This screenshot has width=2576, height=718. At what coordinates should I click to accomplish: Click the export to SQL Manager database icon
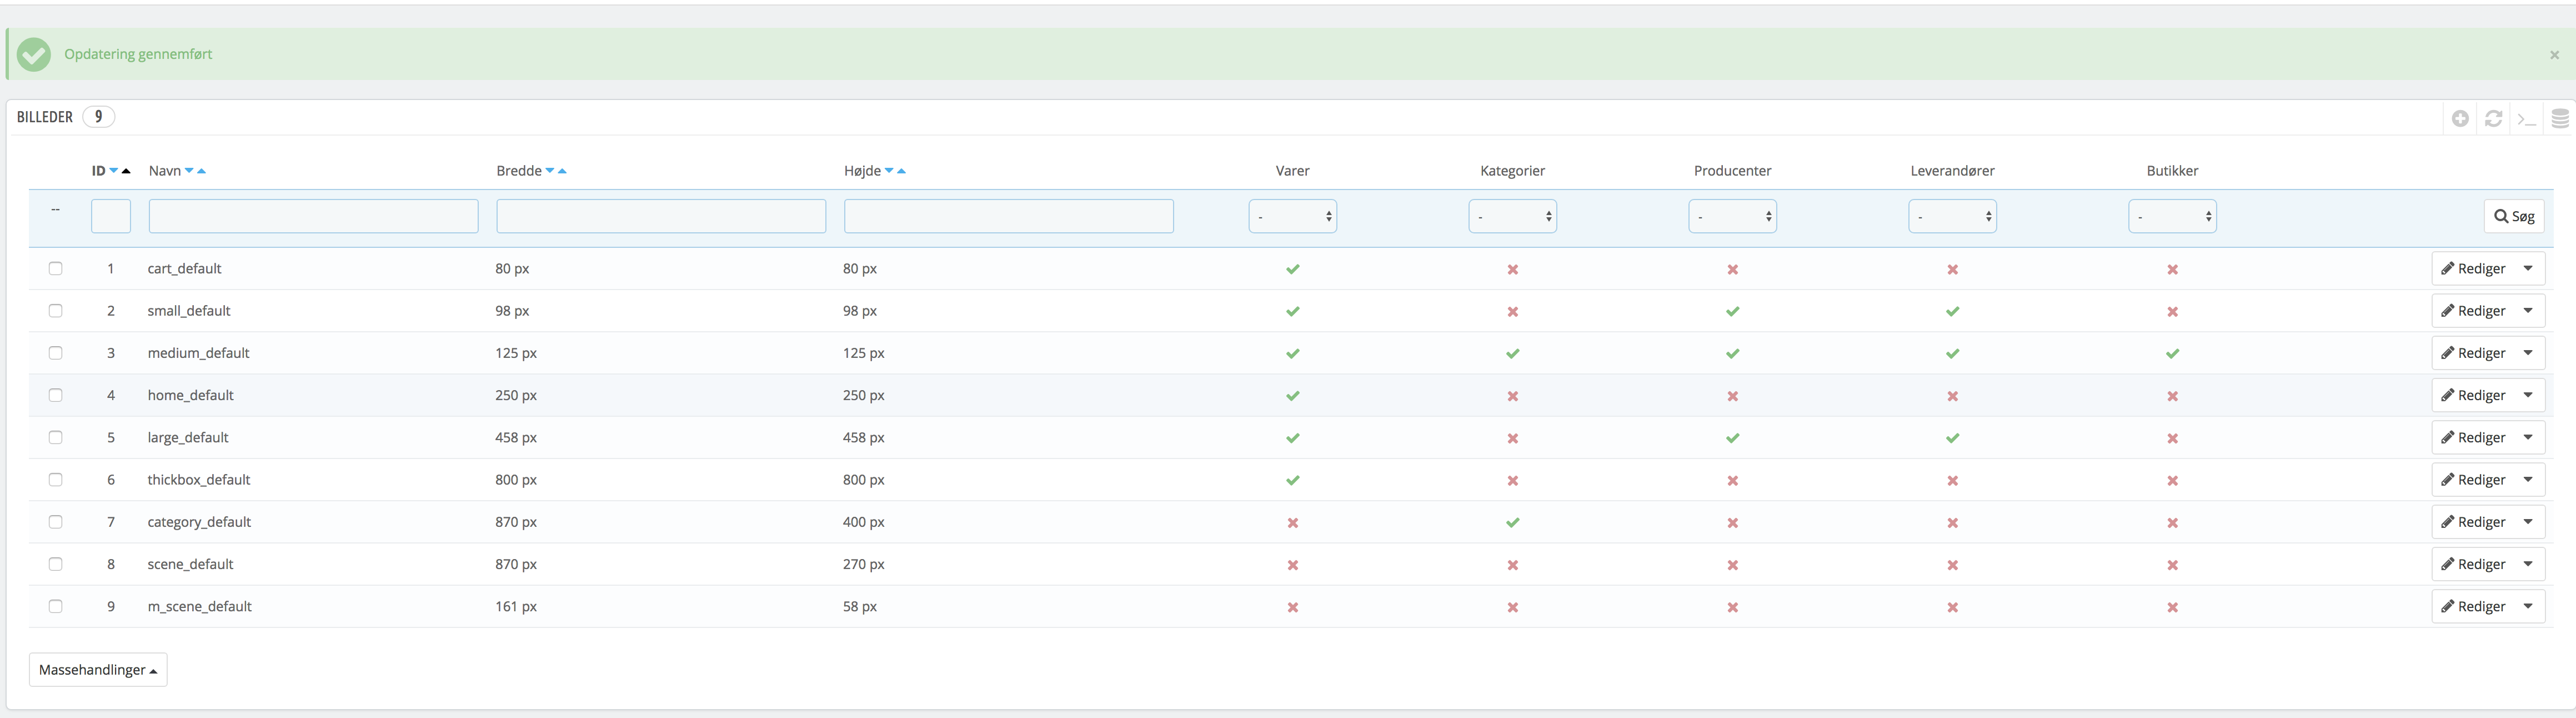(2559, 119)
